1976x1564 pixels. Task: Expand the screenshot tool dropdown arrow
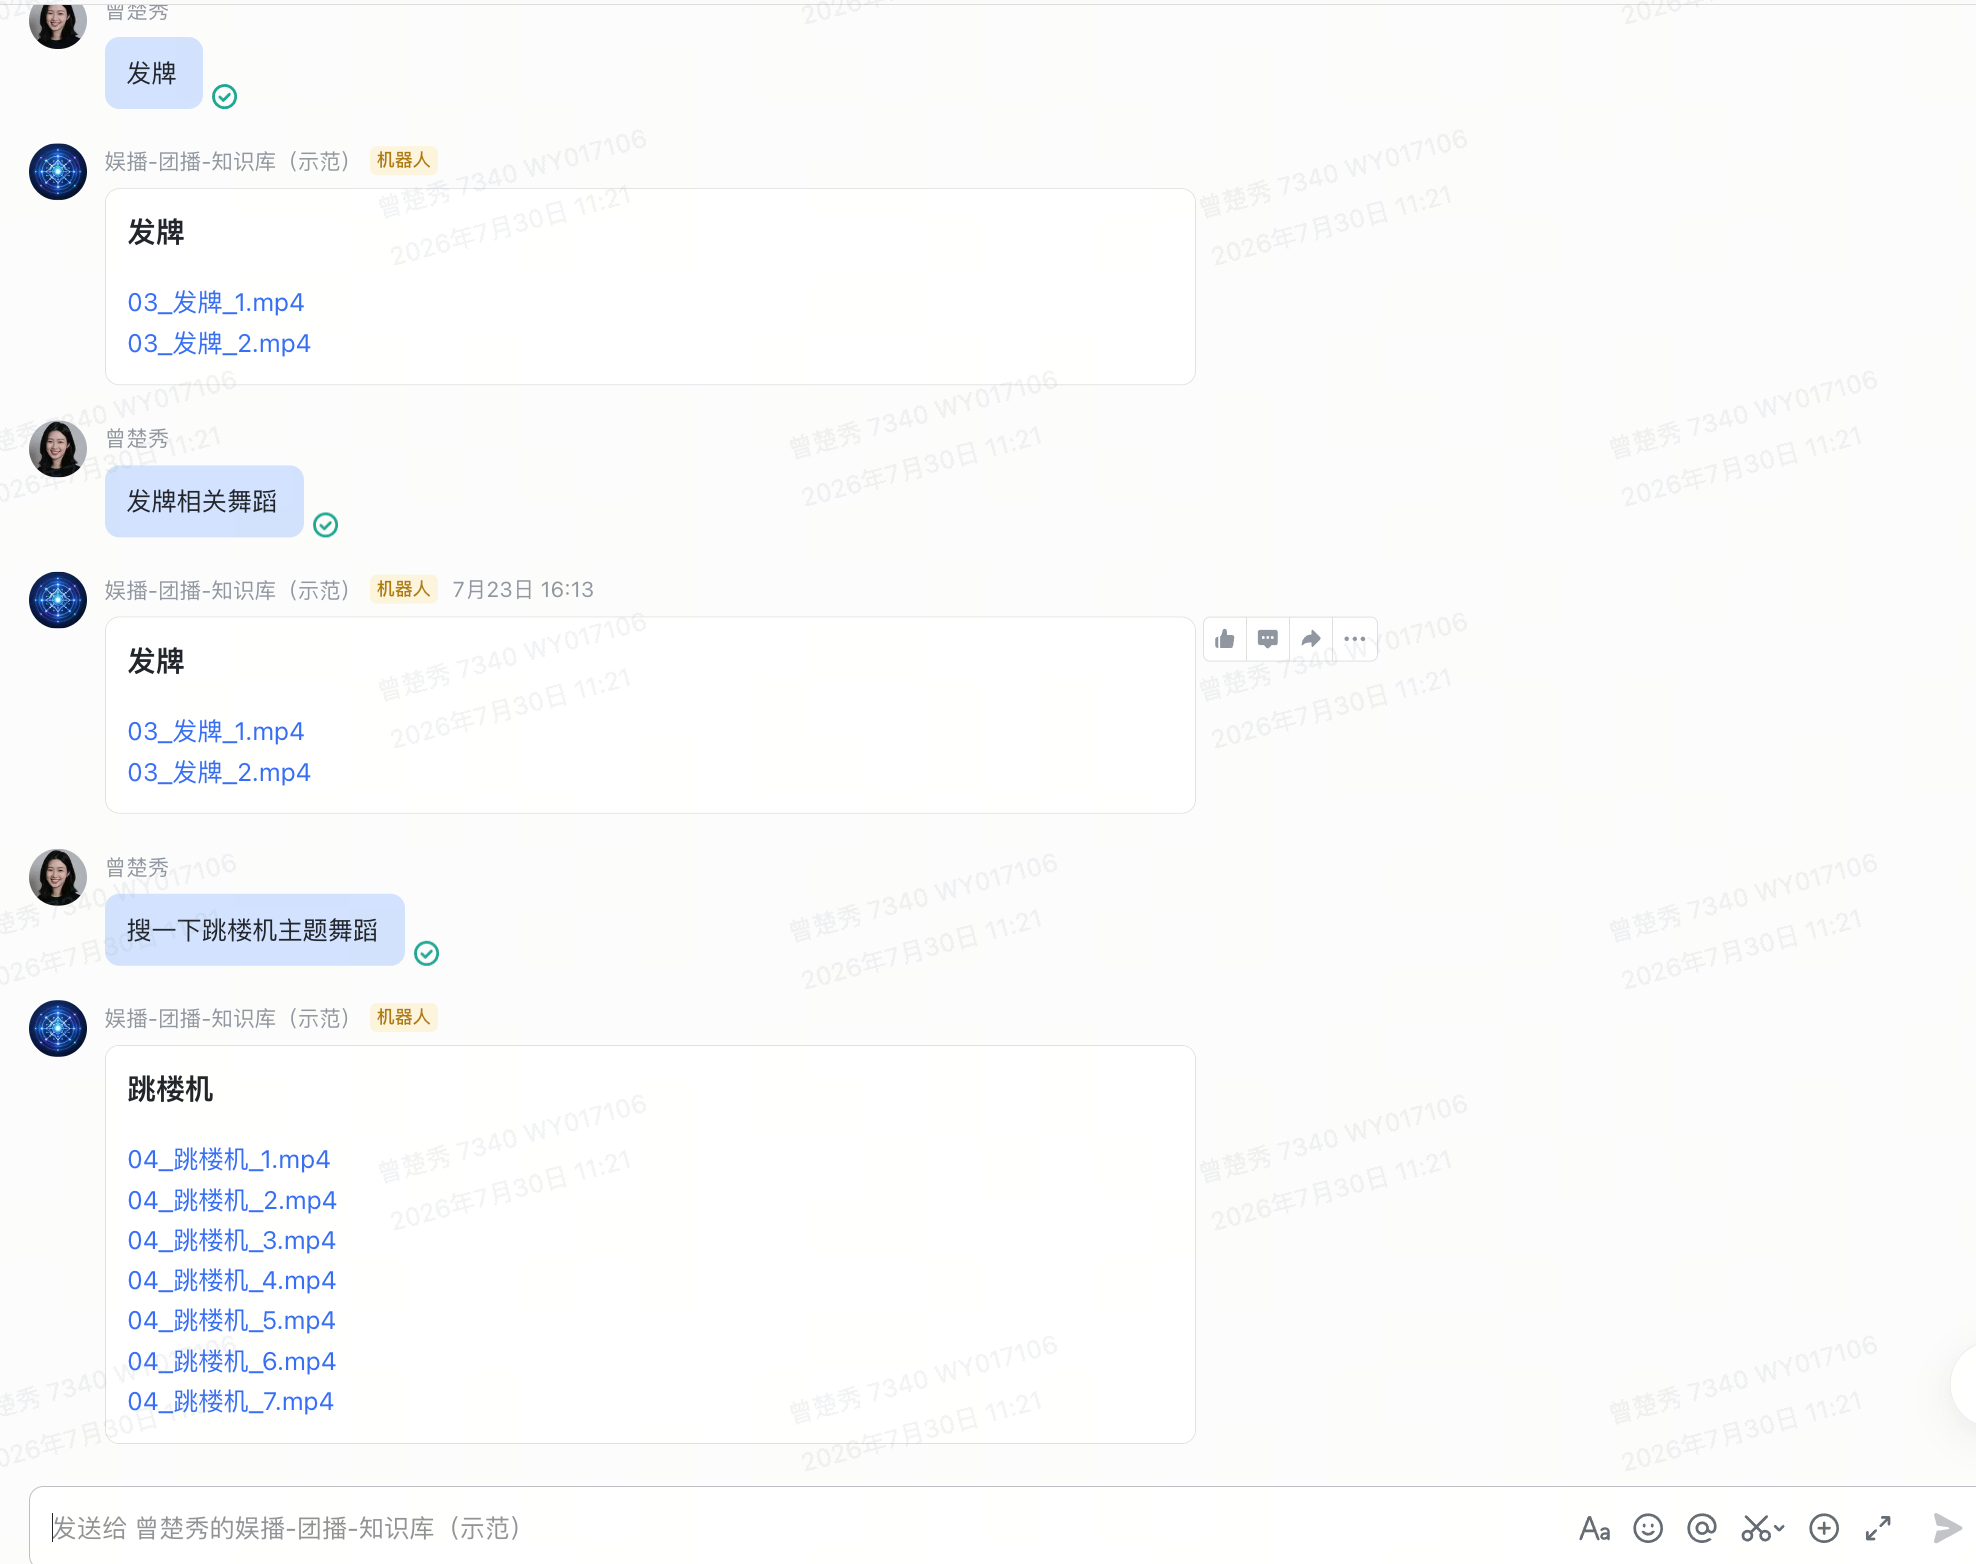click(x=1779, y=1528)
